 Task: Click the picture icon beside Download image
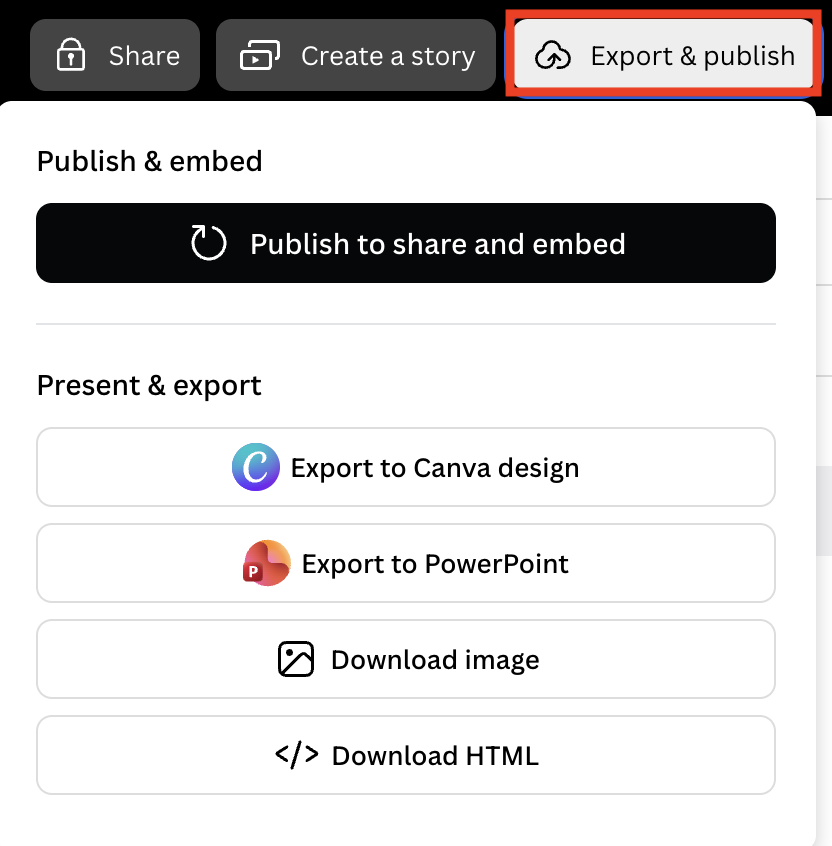point(296,659)
